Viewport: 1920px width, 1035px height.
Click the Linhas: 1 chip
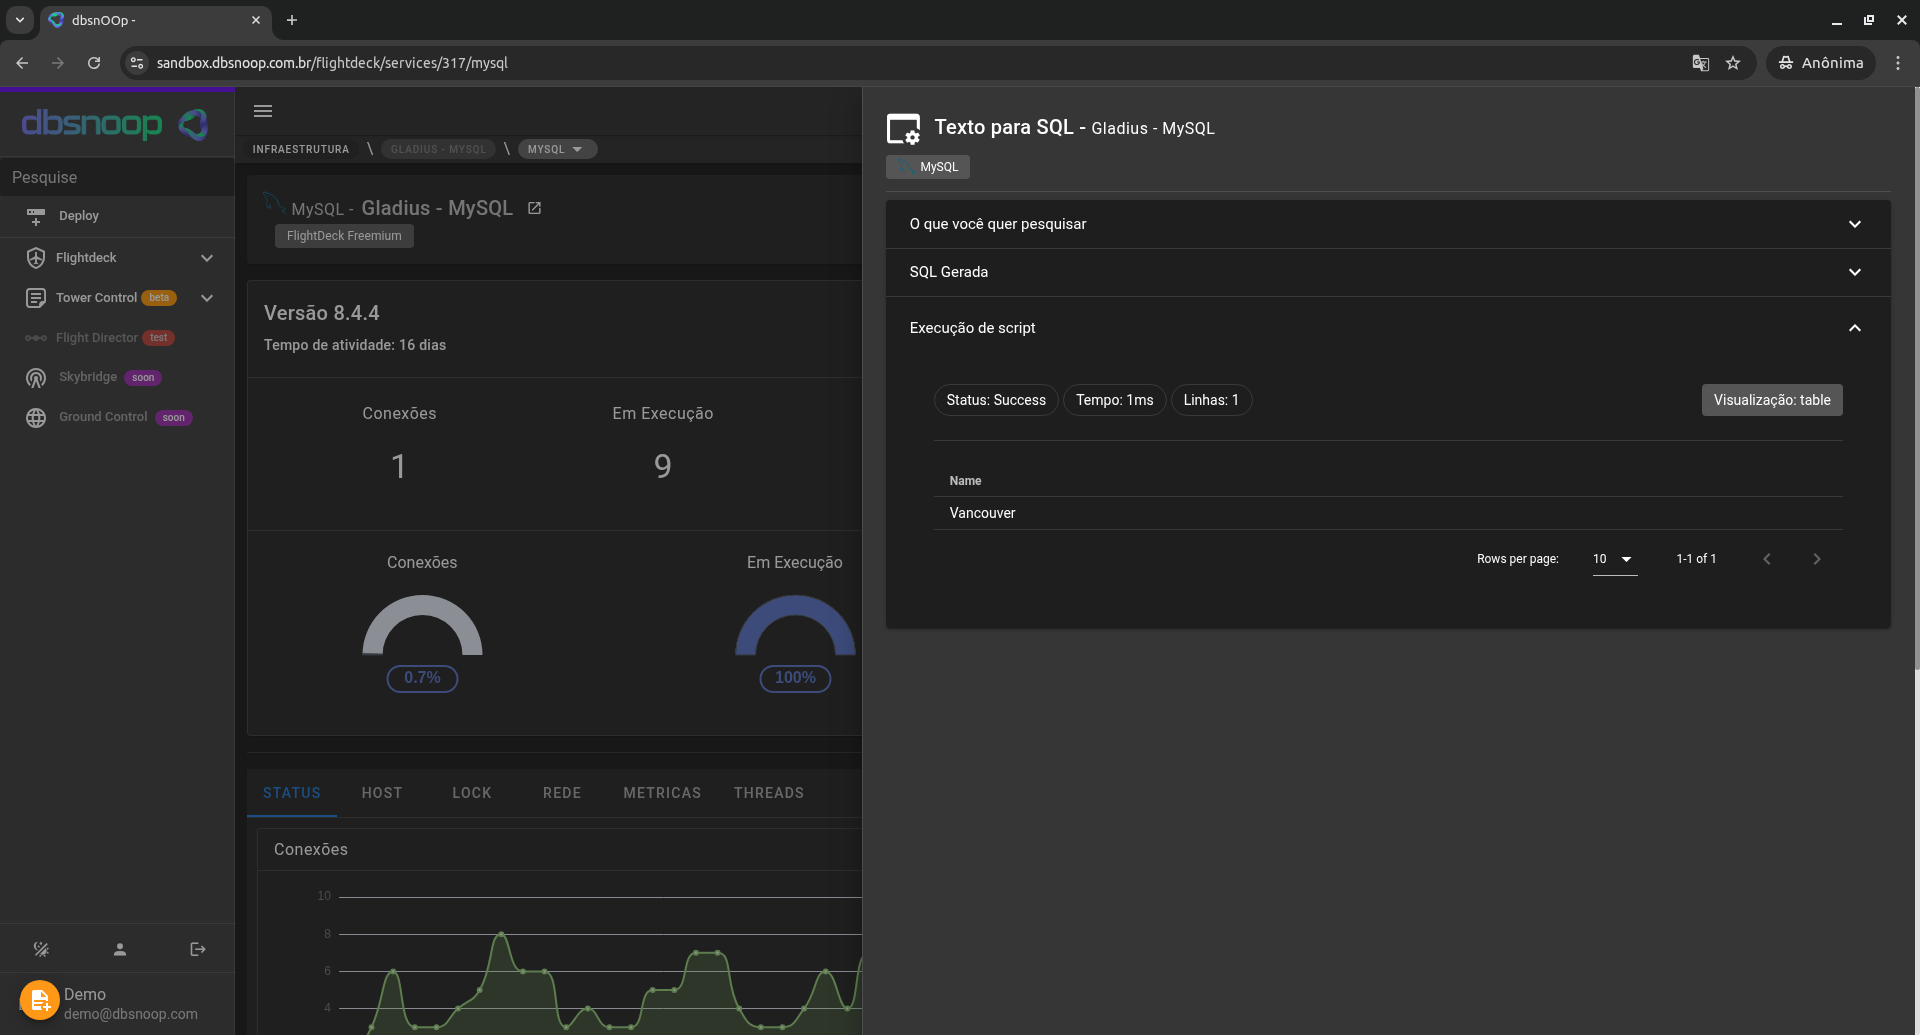[x=1211, y=400]
